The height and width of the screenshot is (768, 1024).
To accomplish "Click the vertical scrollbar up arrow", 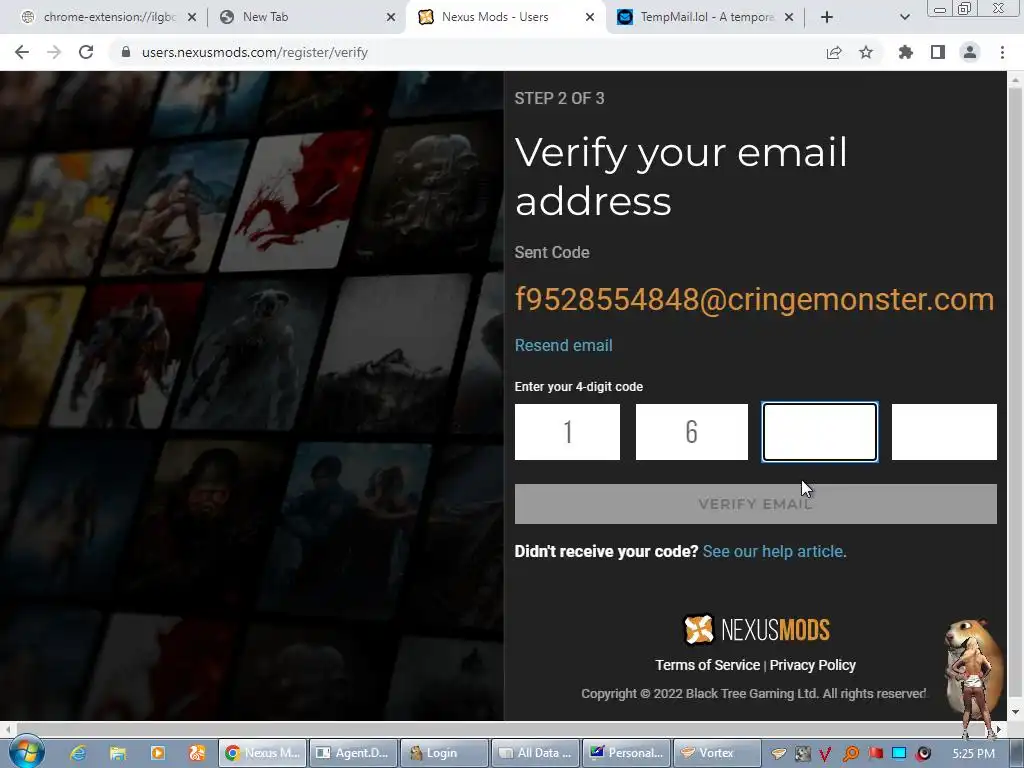I will (1015, 80).
